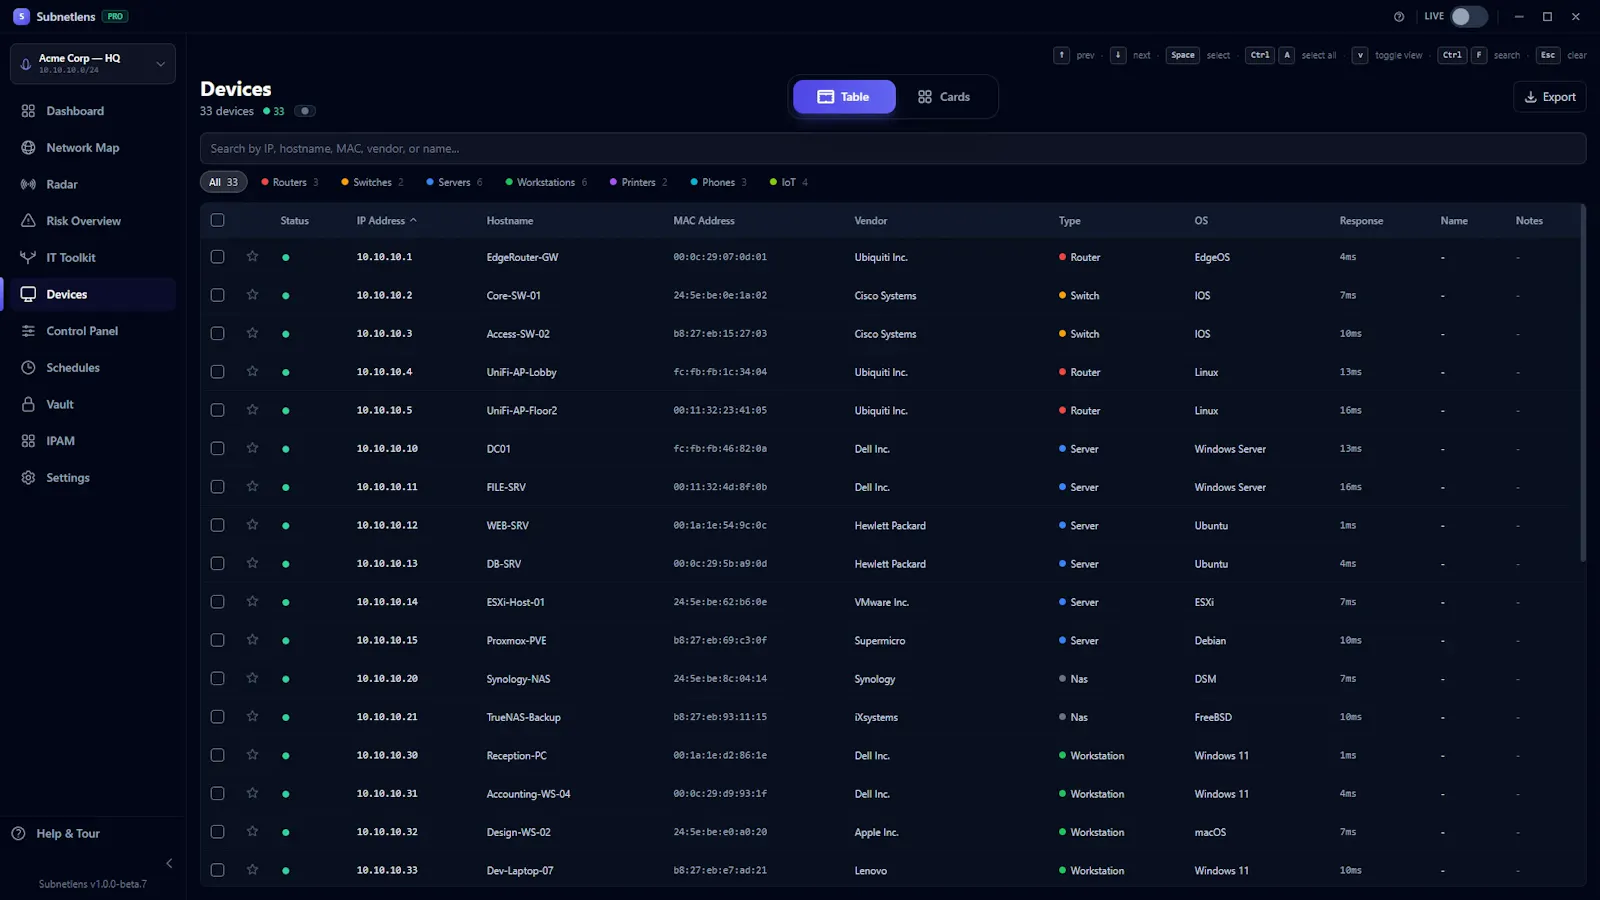Filter by IoT category
This screenshot has height=900, width=1600.
pos(789,182)
